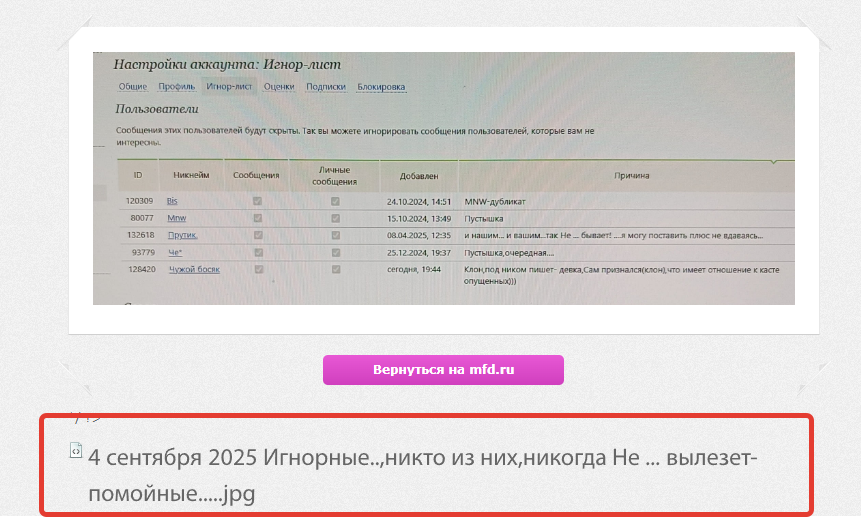Viewport: 861px width, 517px height.
Task: Click the ID cell 93779
Action: [x=143, y=252]
